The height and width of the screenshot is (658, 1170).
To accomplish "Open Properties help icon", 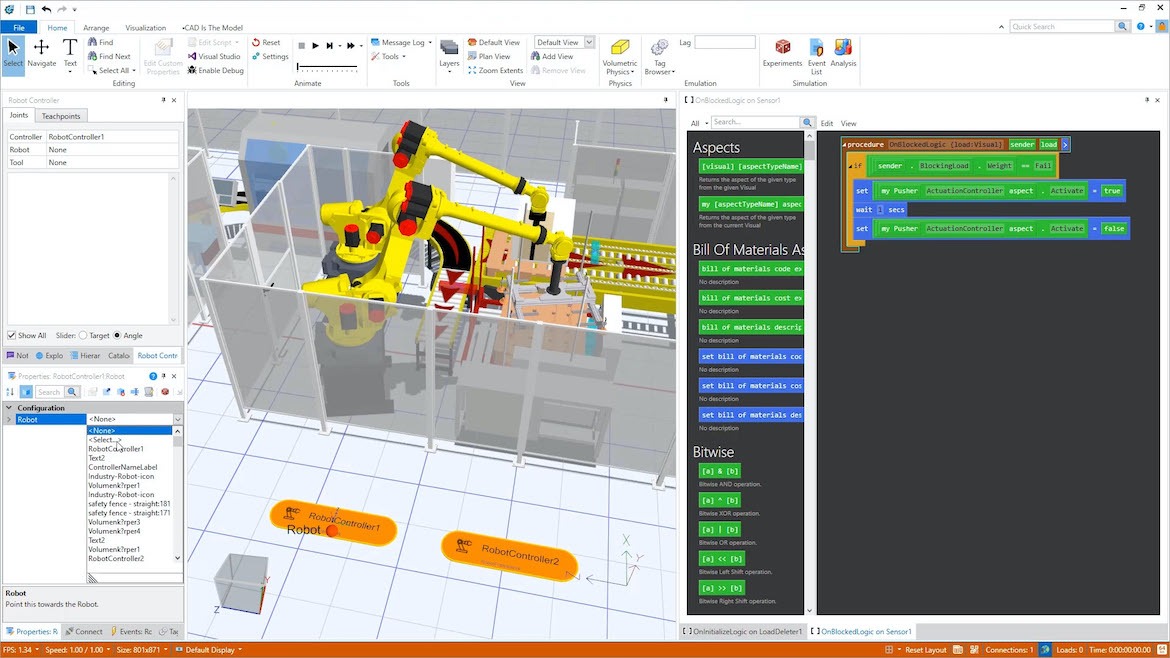I will coord(153,376).
